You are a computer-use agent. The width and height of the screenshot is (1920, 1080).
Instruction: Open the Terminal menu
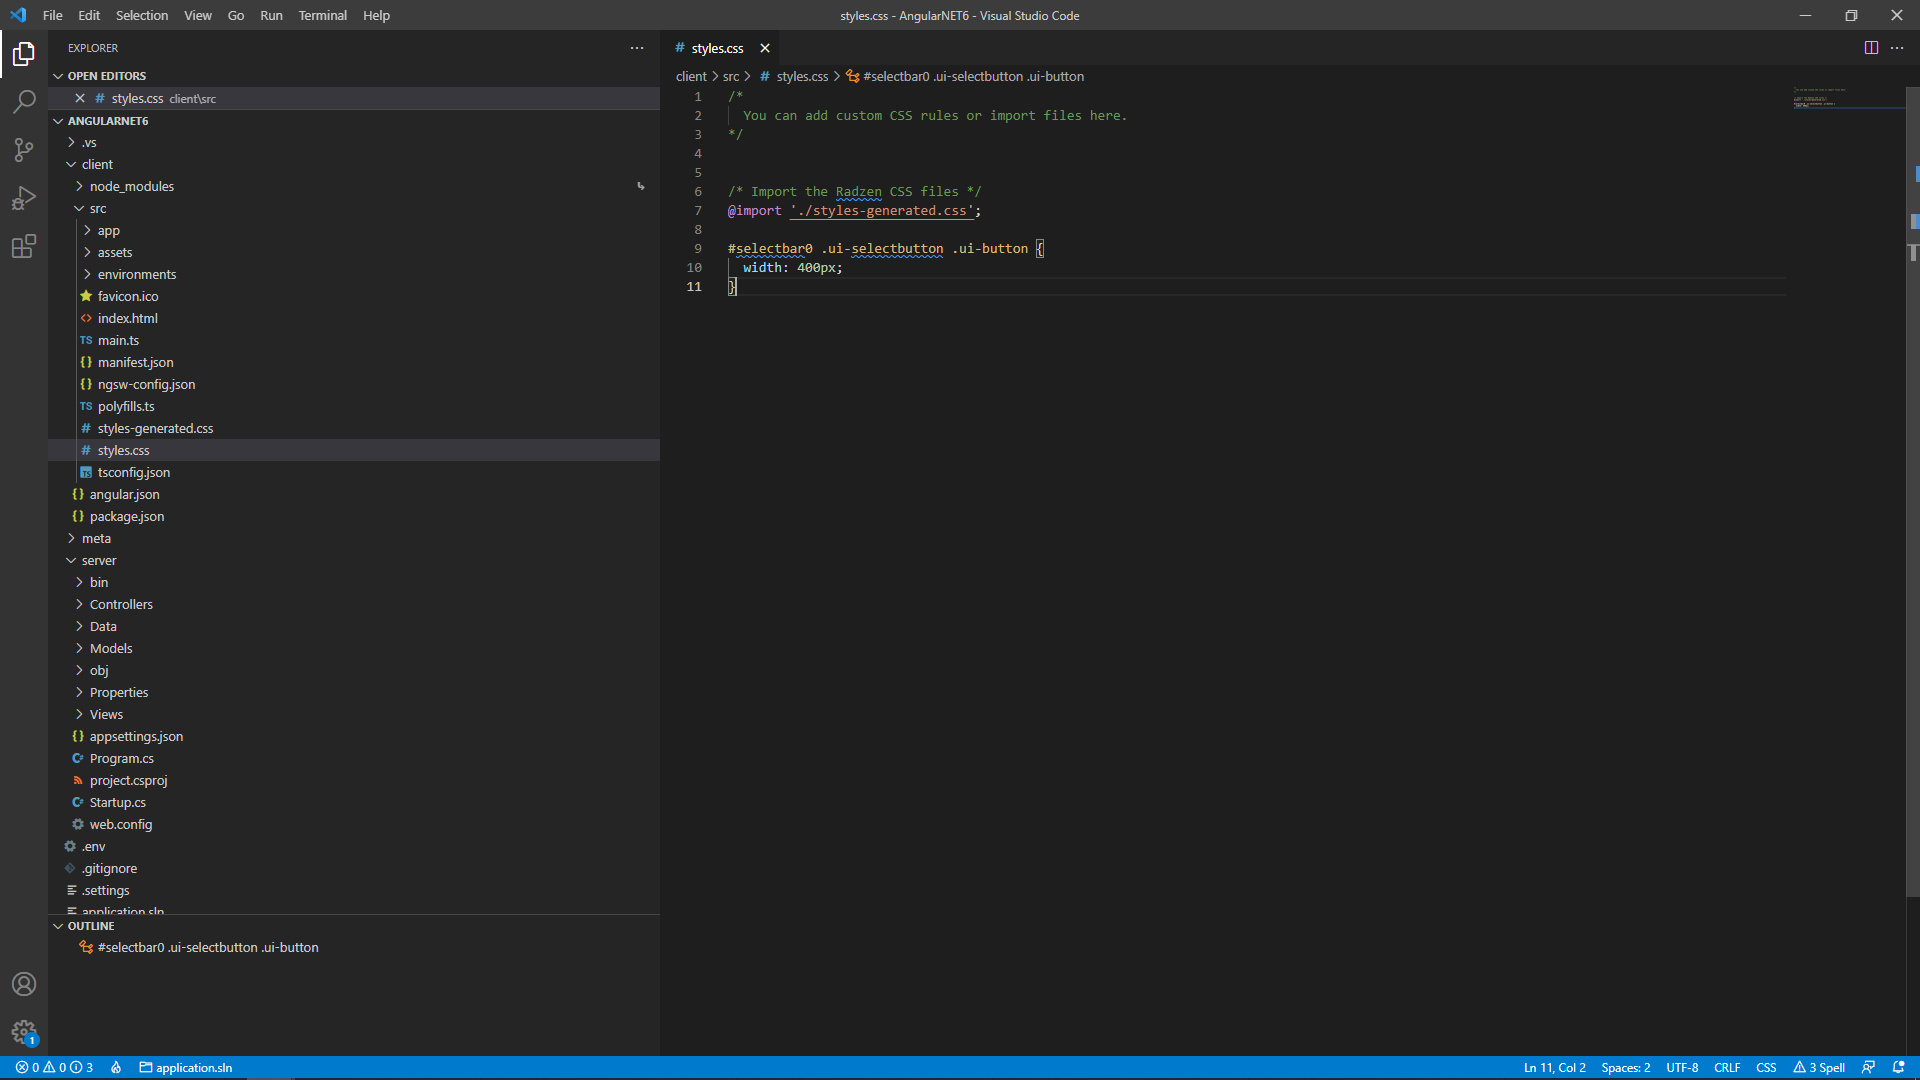click(x=322, y=15)
